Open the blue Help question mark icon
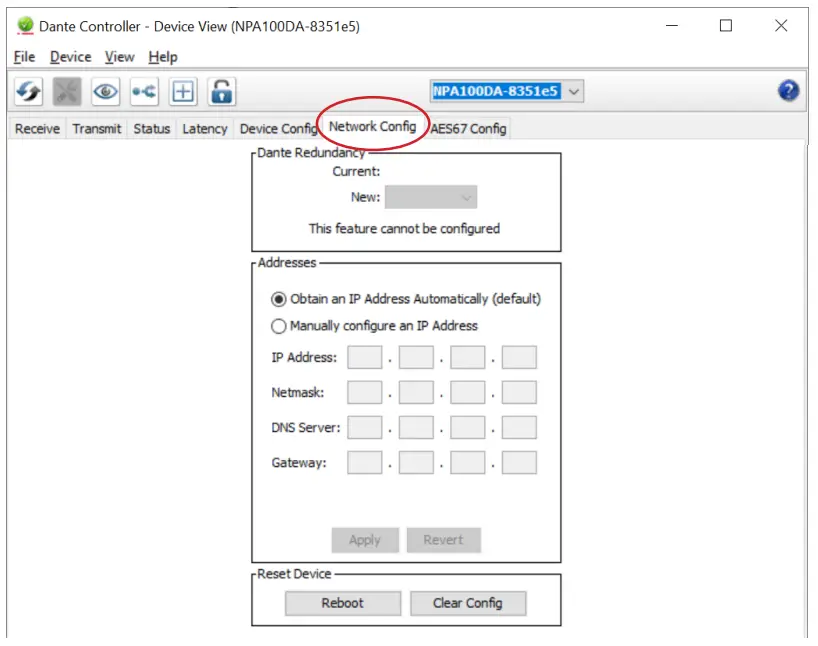818x646 pixels. coord(788,91)
